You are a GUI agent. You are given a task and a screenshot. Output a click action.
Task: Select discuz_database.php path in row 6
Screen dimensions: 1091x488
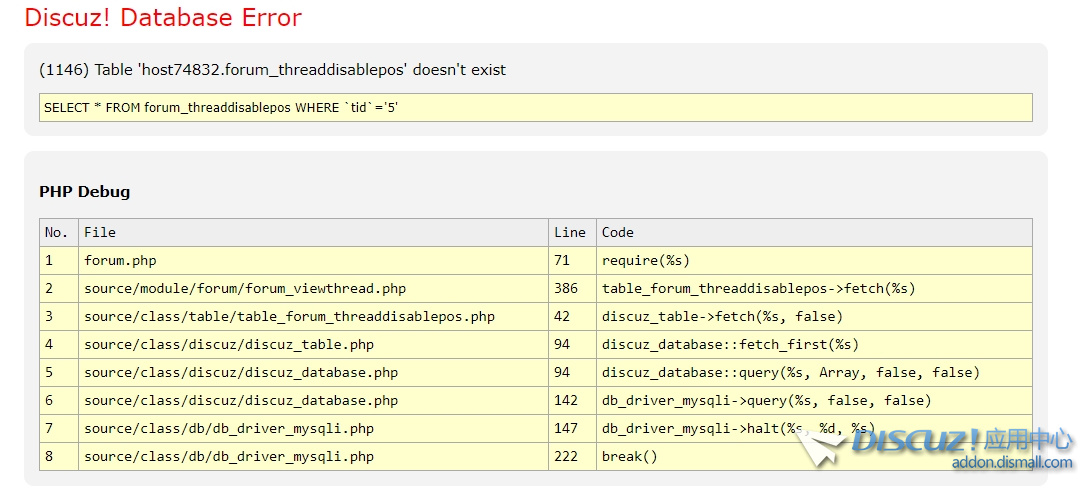pos(241,400)
